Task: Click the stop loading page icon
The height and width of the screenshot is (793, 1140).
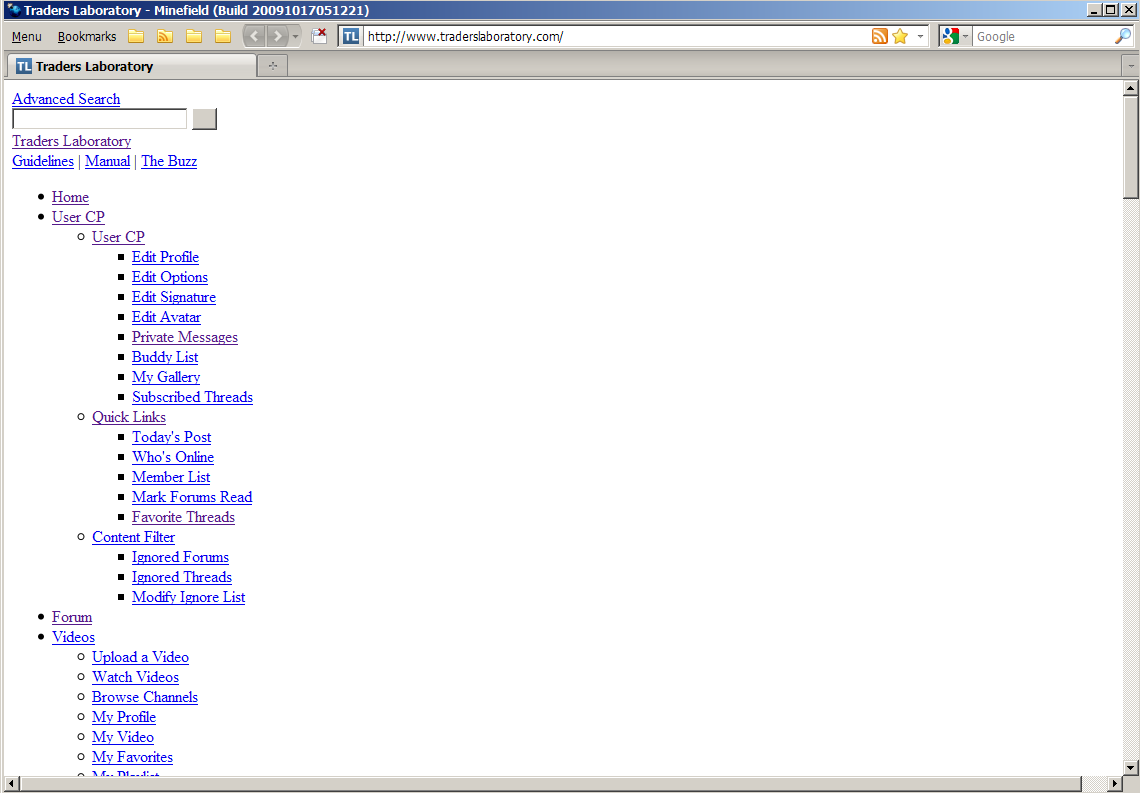Action: (319, 36)
